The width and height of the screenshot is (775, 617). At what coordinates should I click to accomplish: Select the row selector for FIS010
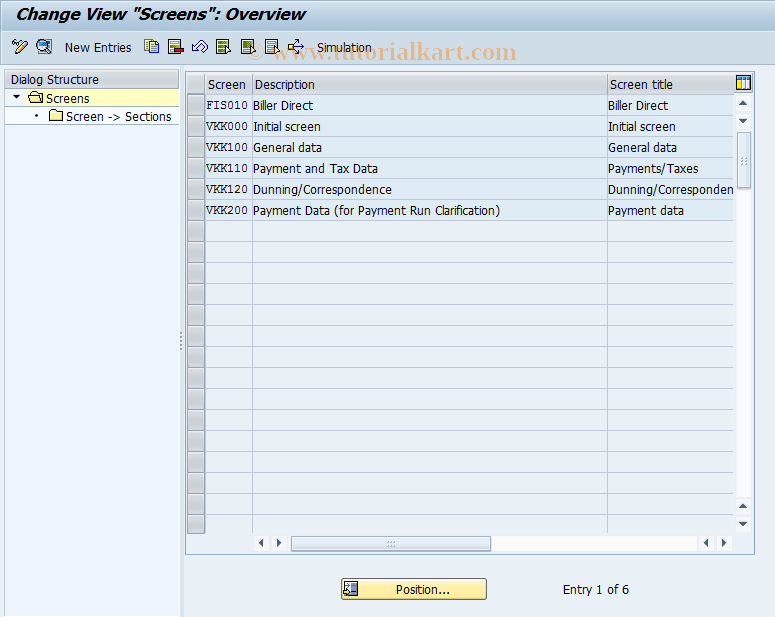pos(196,105)
